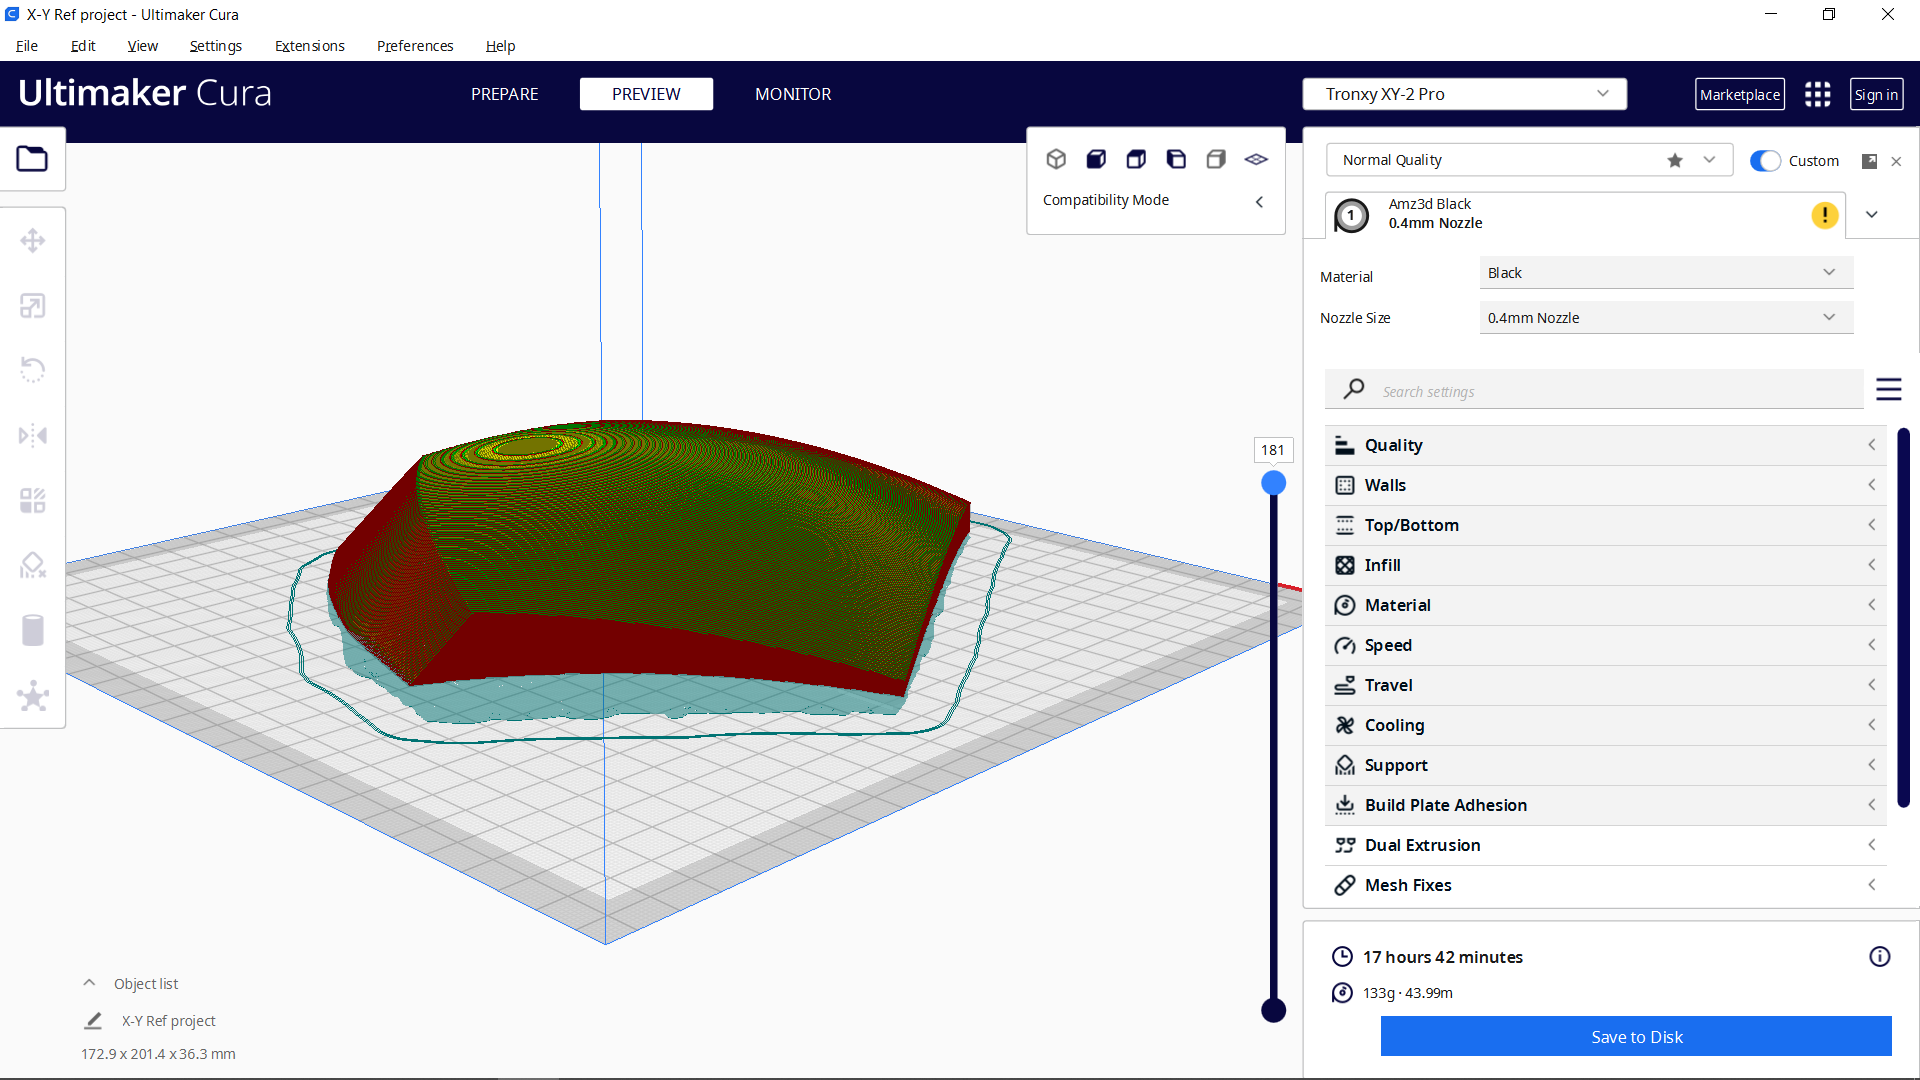Click the yellow warning icon on extruder
This screenshot has height=1080, width=1920.
pos(1825,215)
